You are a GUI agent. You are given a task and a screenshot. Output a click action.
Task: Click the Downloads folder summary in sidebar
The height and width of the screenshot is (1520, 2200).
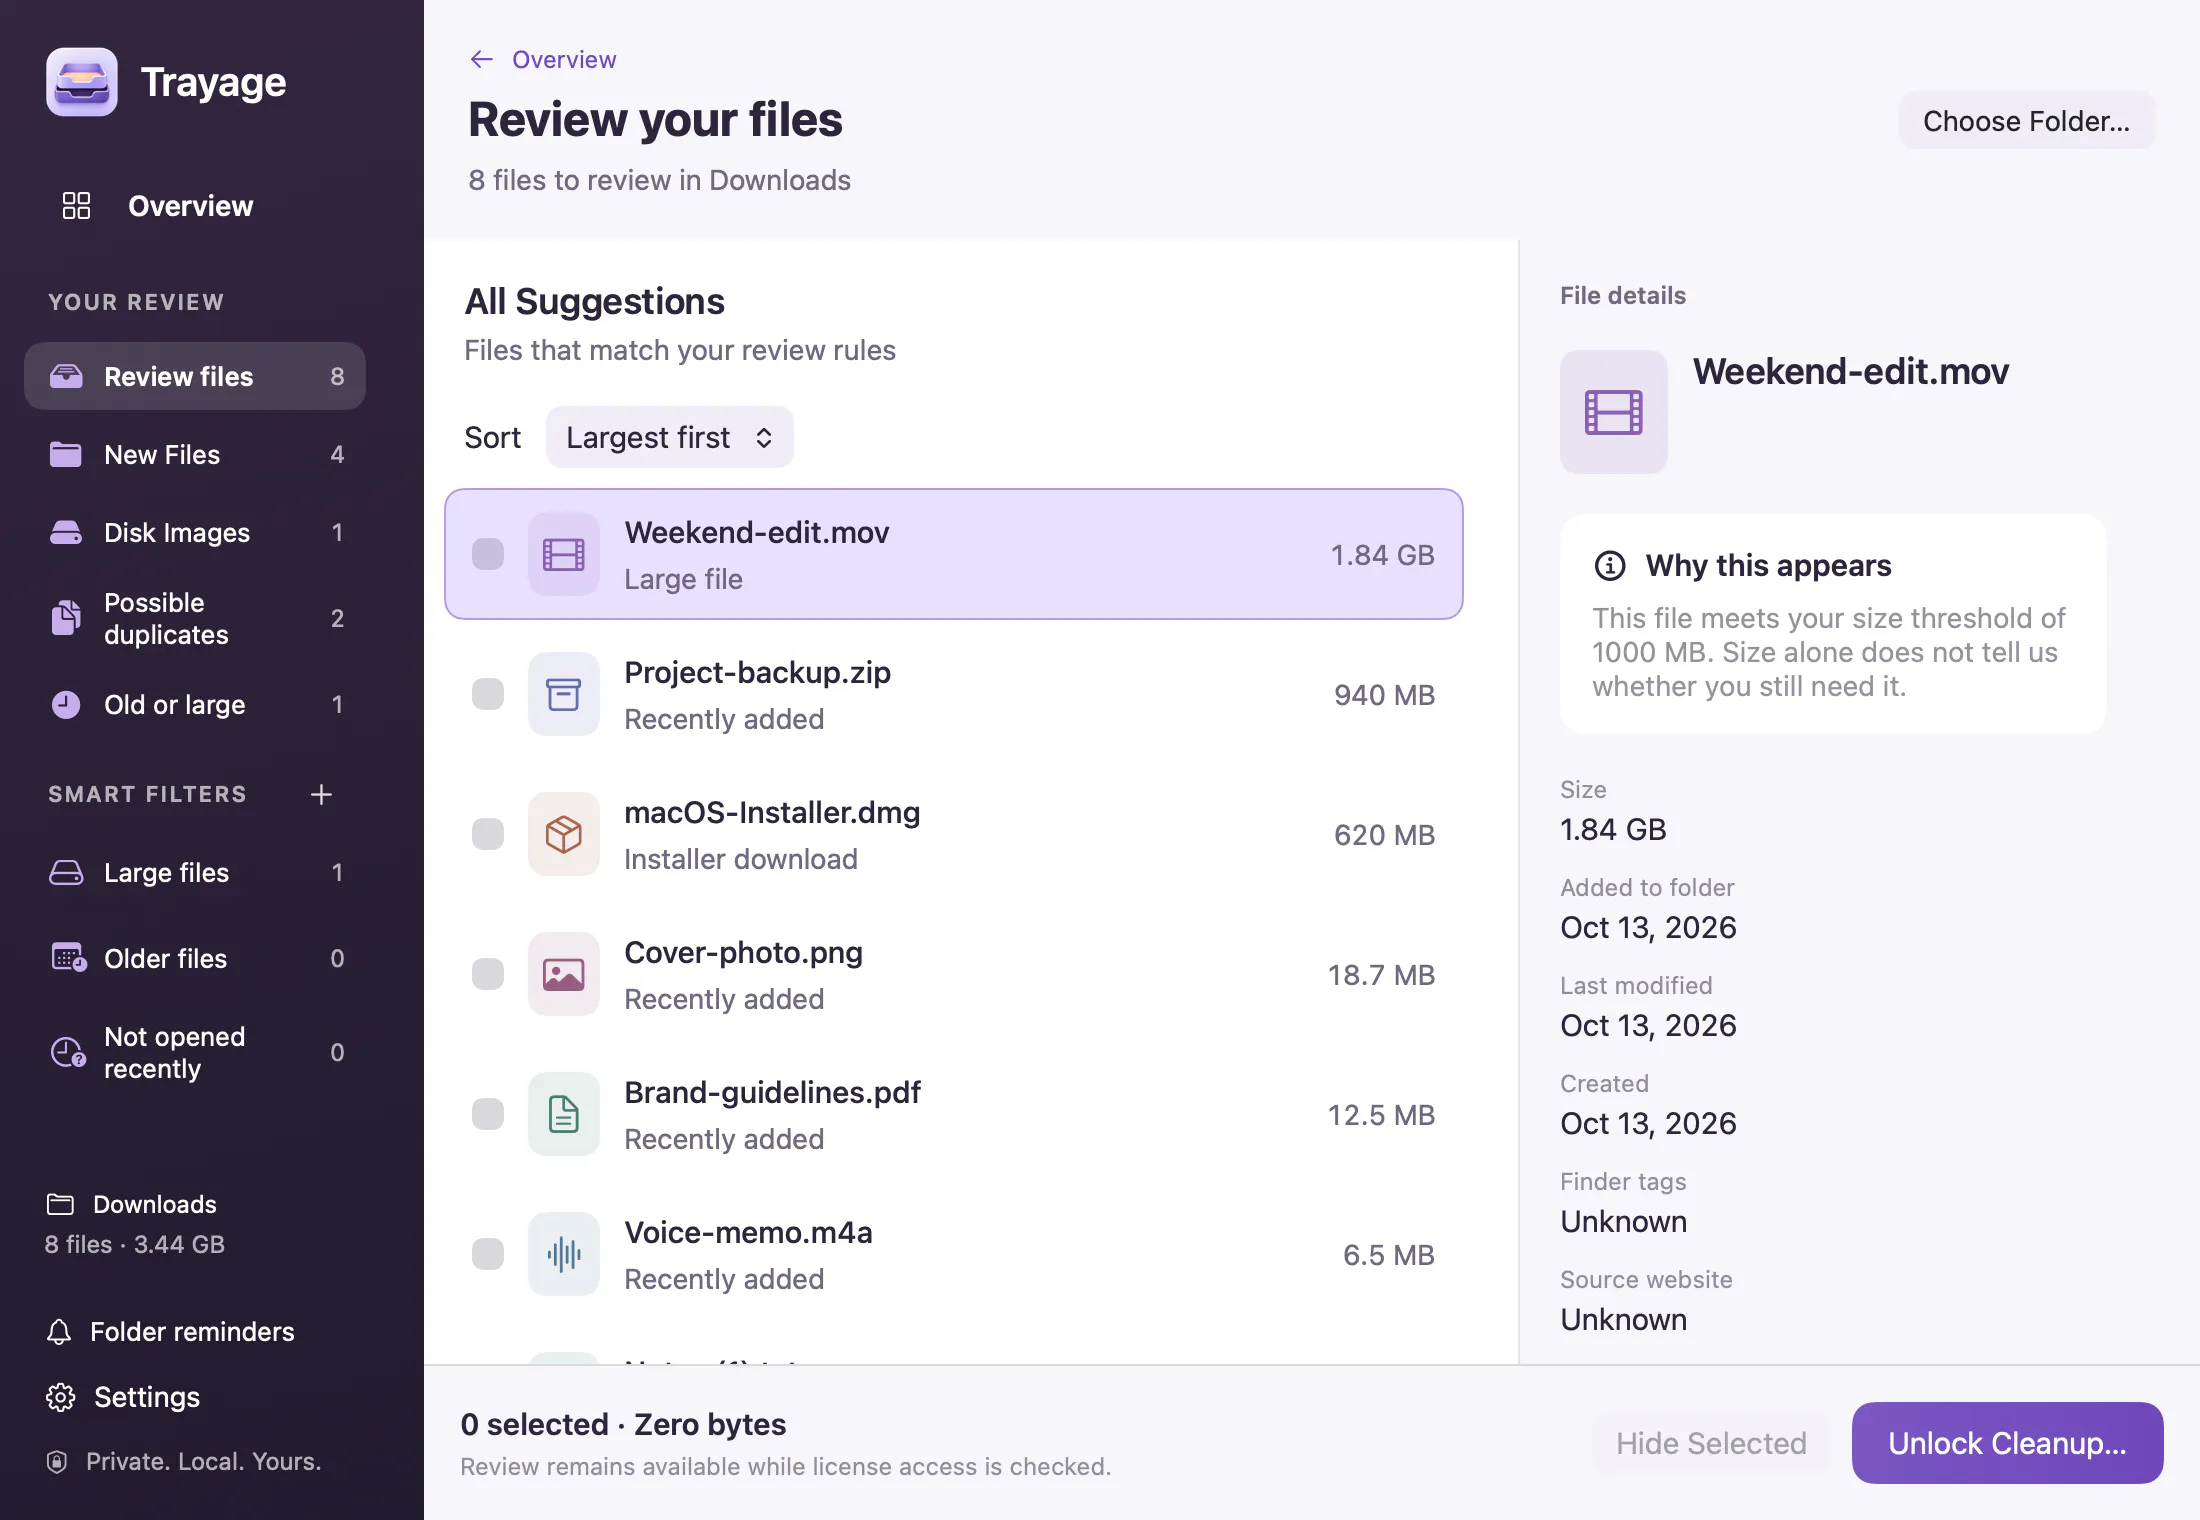click(x=135, y=1224)
